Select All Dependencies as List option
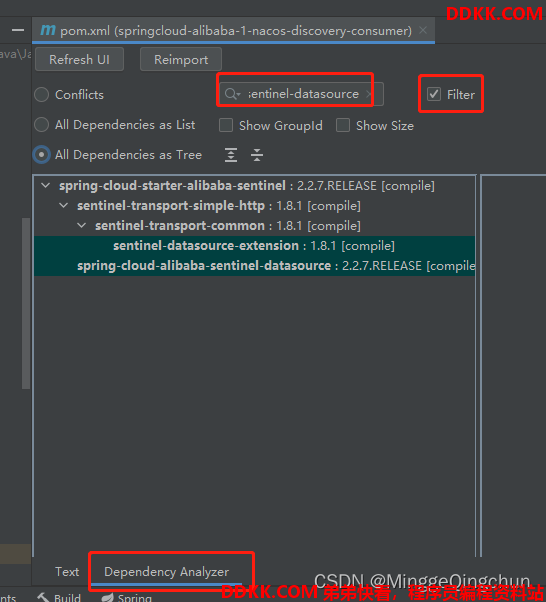 point(41,124)
